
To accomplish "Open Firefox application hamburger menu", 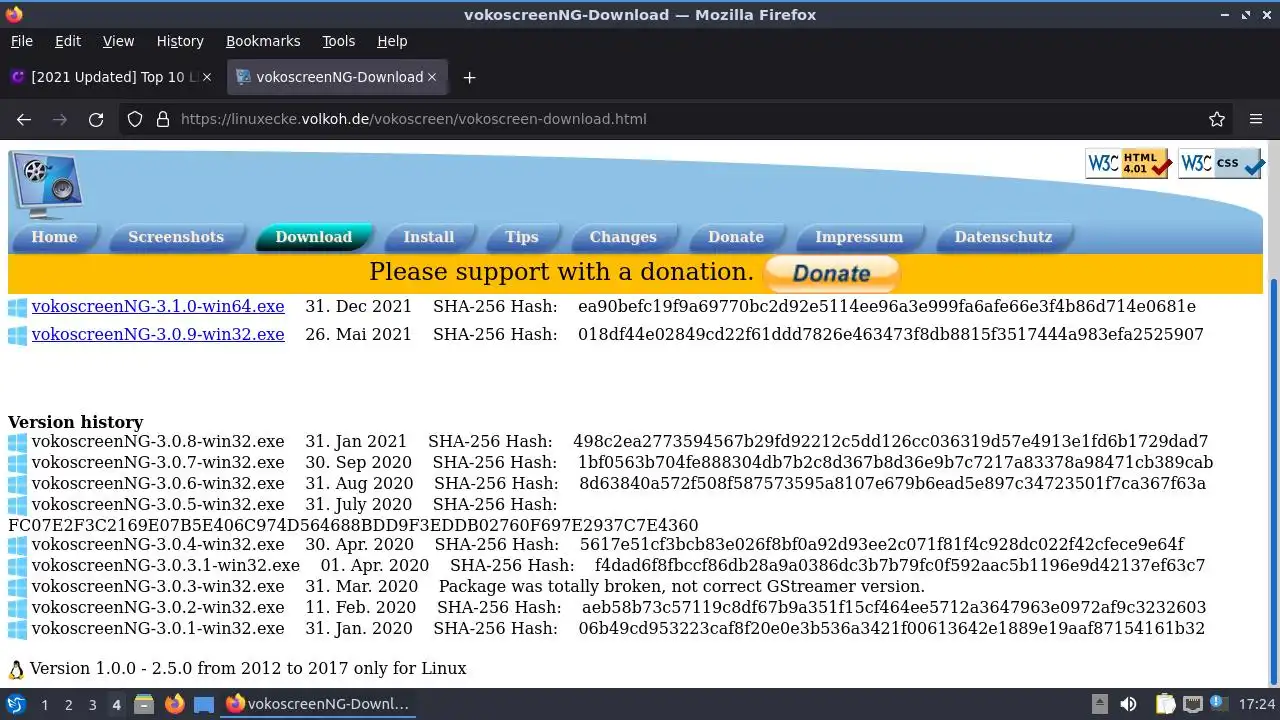I will point(1256,119).
